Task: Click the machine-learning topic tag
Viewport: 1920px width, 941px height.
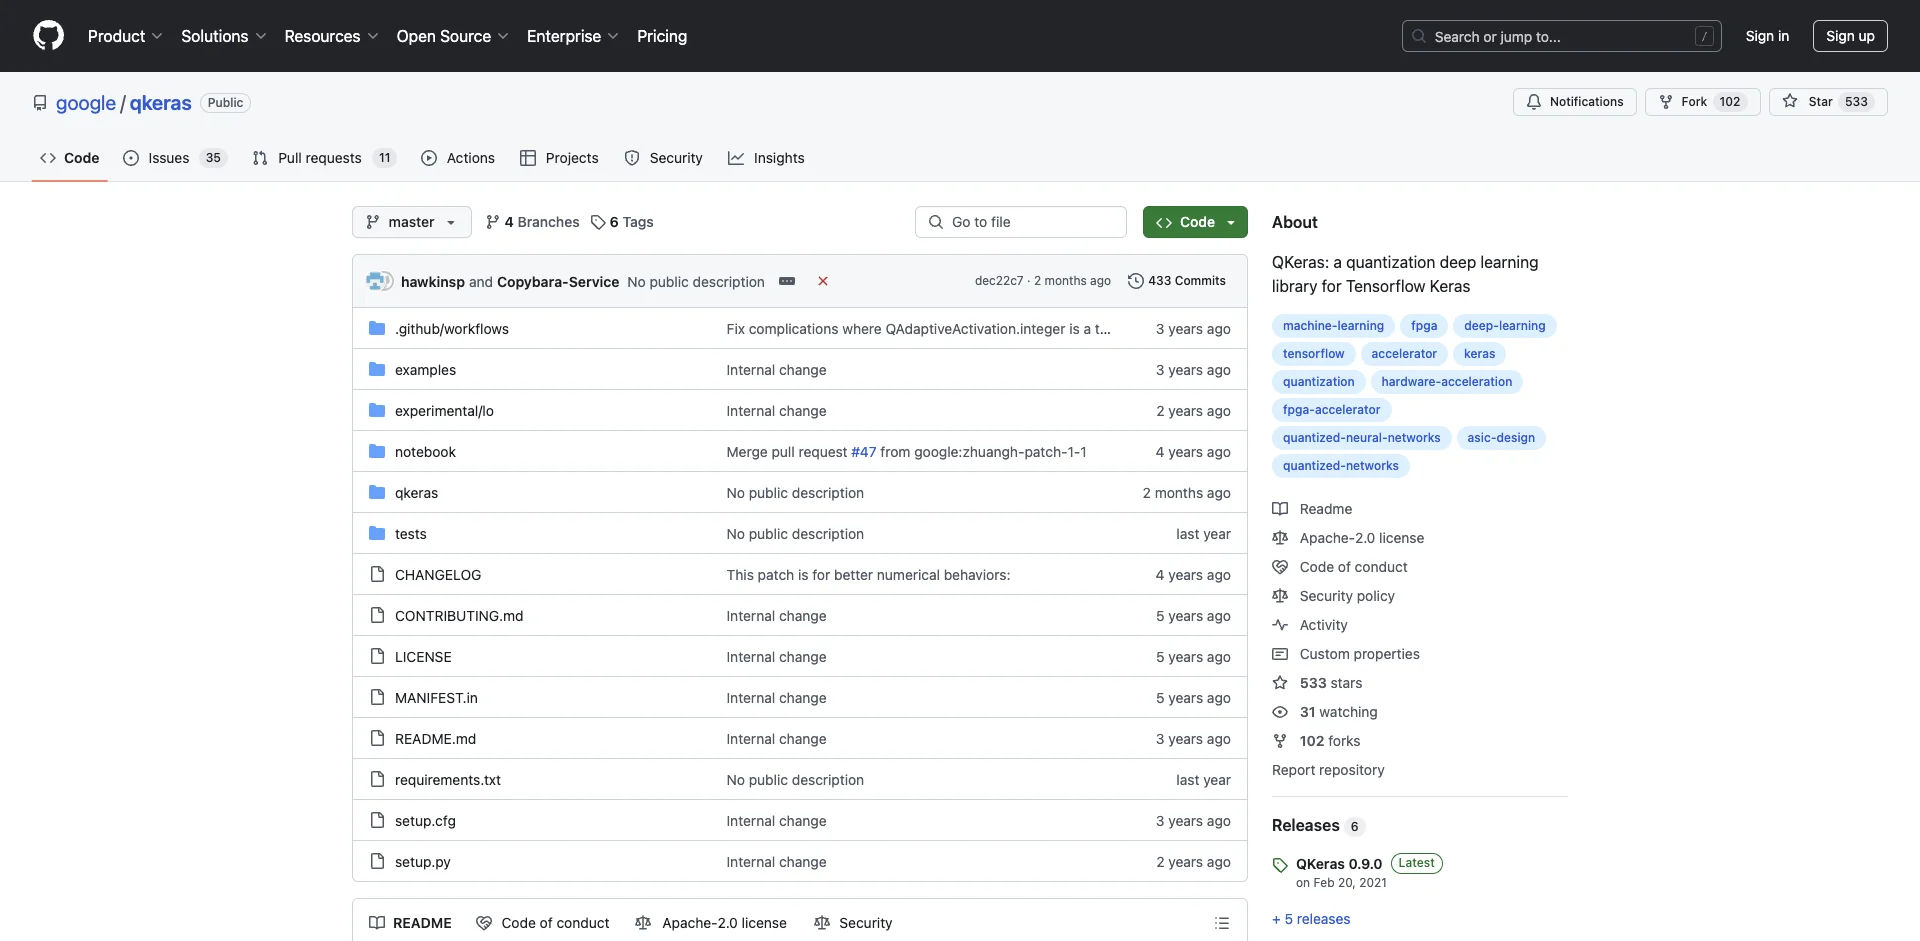Action: pyautogui.click(x=1333, y=326)
